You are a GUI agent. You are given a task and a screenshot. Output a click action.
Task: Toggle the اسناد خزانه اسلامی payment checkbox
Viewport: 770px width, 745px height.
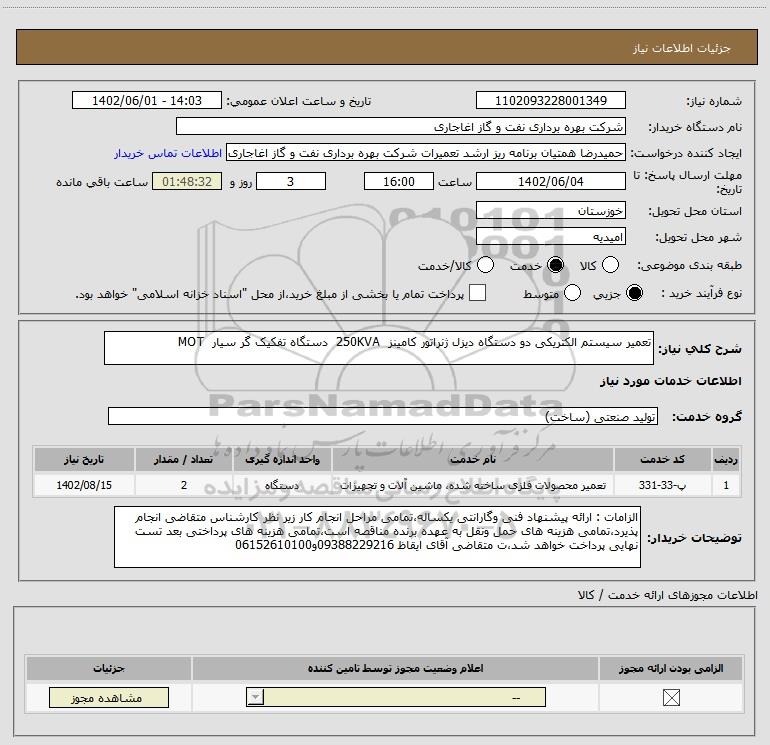(477, 293)
